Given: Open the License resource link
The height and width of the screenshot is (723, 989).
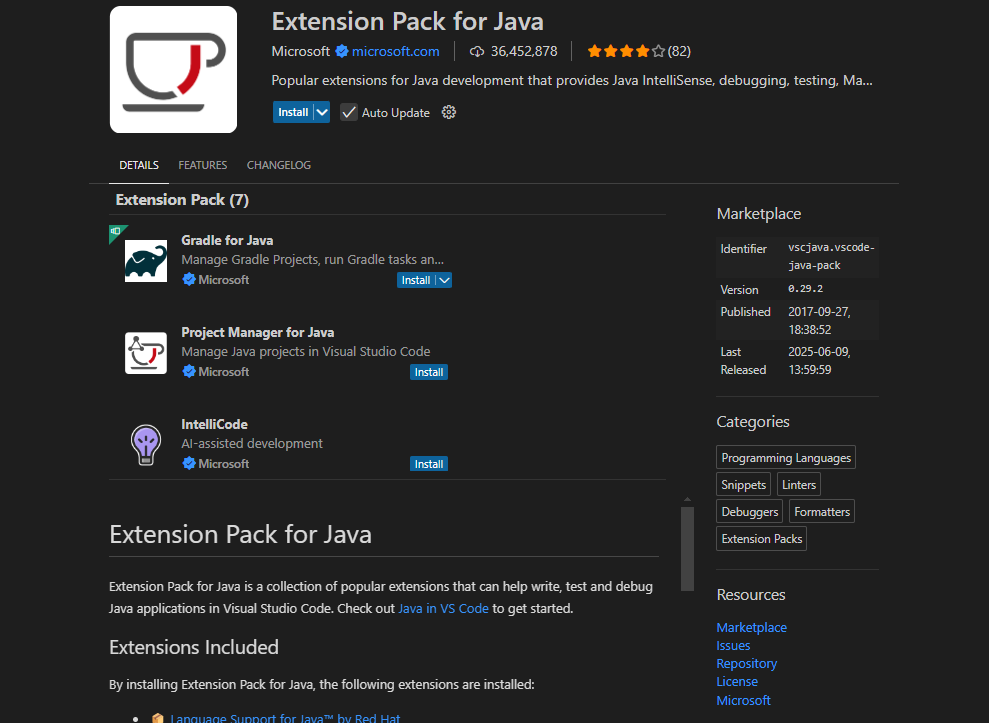Looking at the screenshot, I should click(x=737, y=681).
